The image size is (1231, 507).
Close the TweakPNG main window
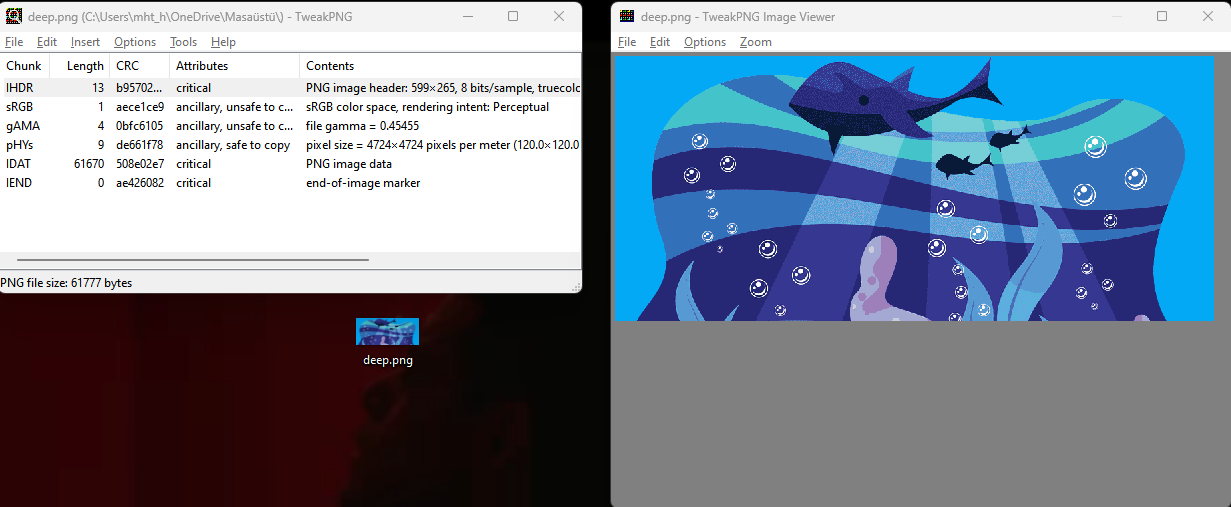[x=559, y=16]
